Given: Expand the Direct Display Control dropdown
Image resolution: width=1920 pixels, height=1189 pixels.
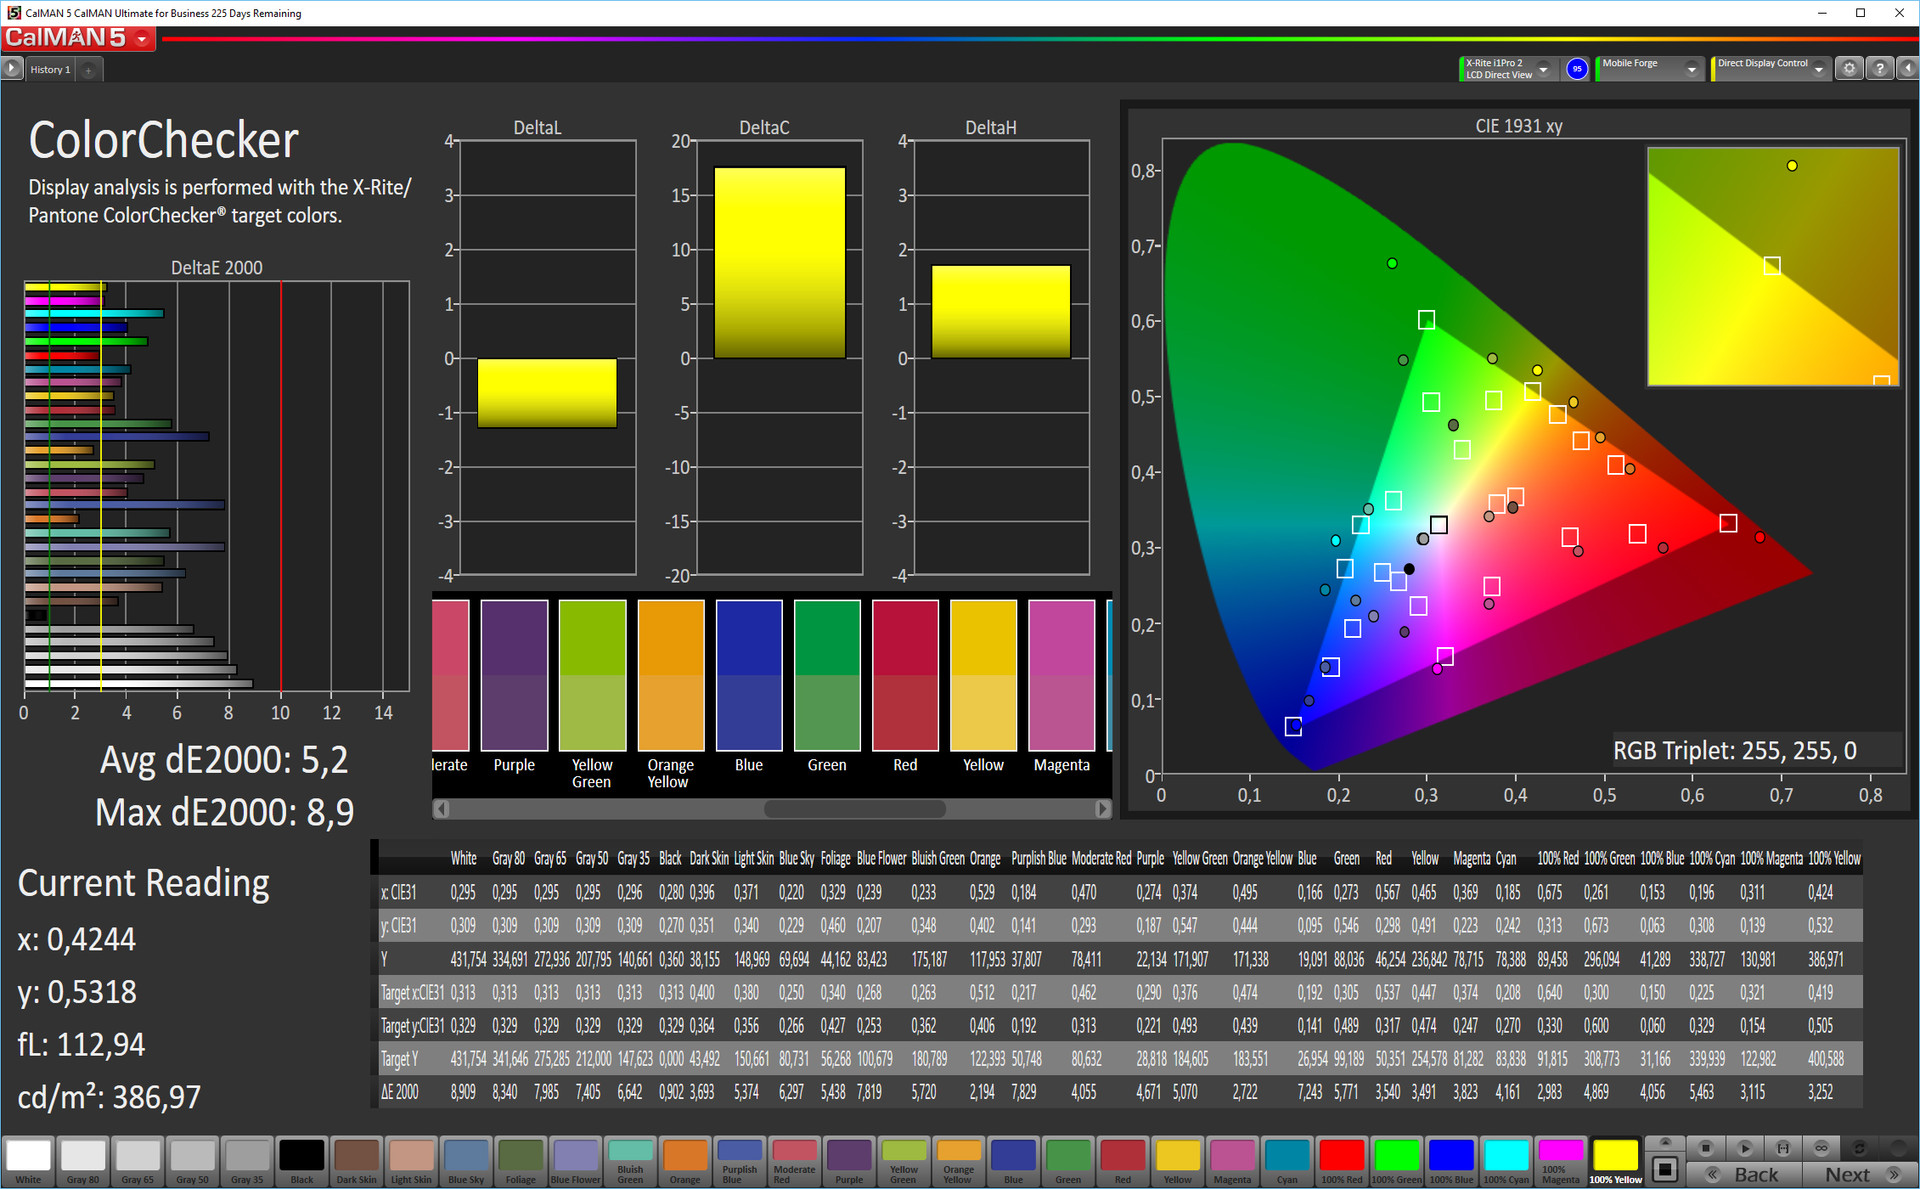Looking at the screenshot, I should coord(1819,69).
